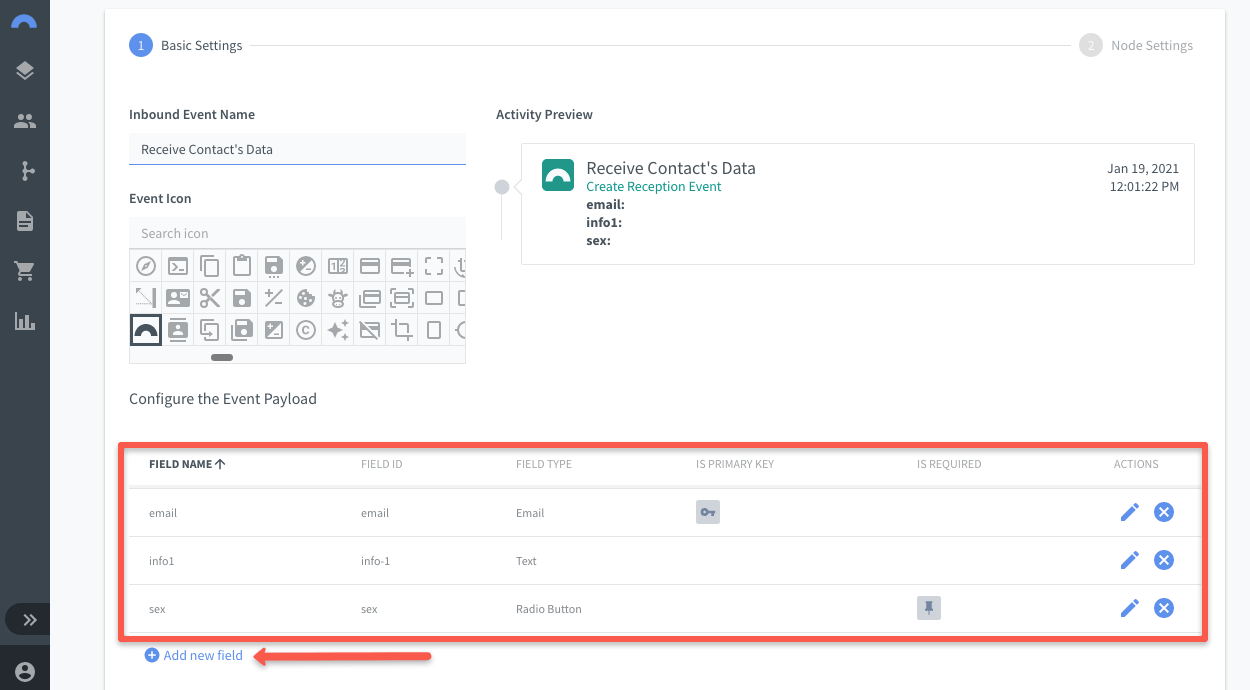The width and height of the screenshot is (1250, 690).
Task: Select the contact mail card event icon
Action: (178, 298)
